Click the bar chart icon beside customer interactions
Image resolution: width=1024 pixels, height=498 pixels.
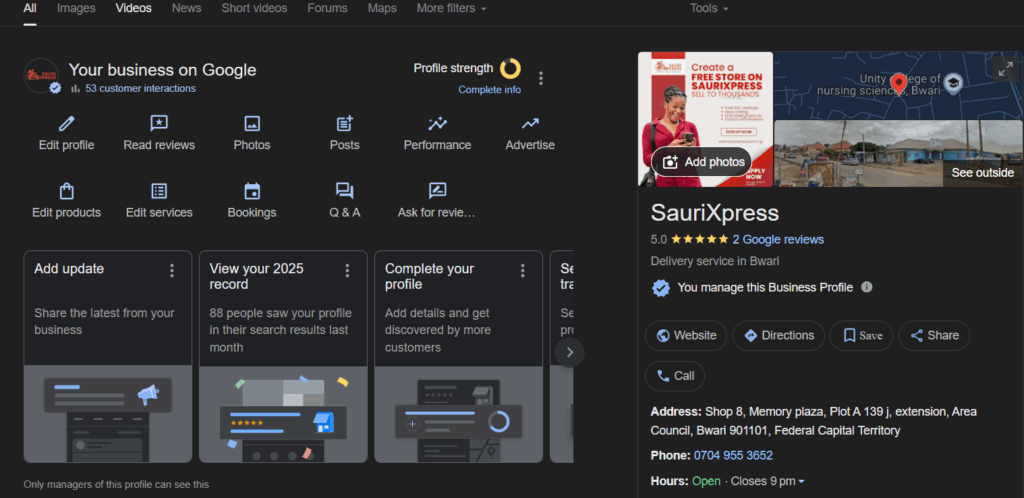(x=75, y=88)
